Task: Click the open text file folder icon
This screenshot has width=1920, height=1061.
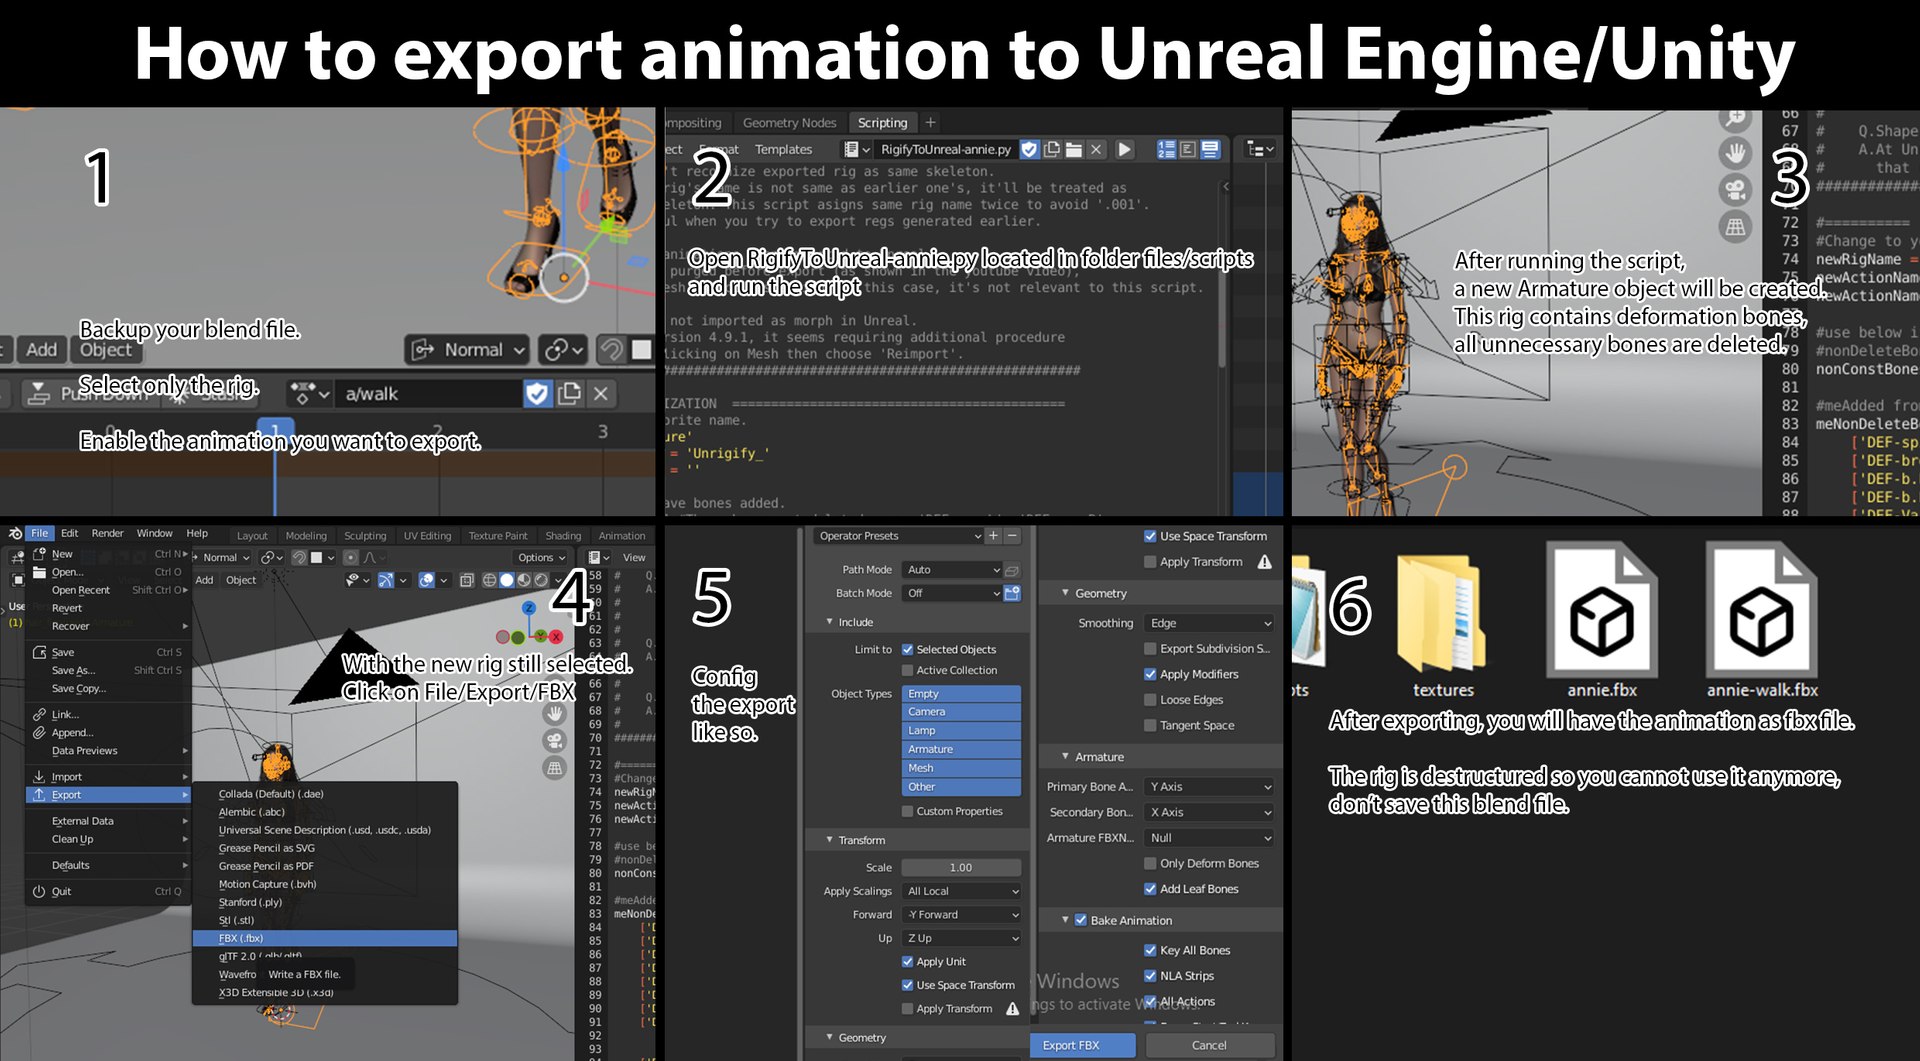Action: [1074, 149]
